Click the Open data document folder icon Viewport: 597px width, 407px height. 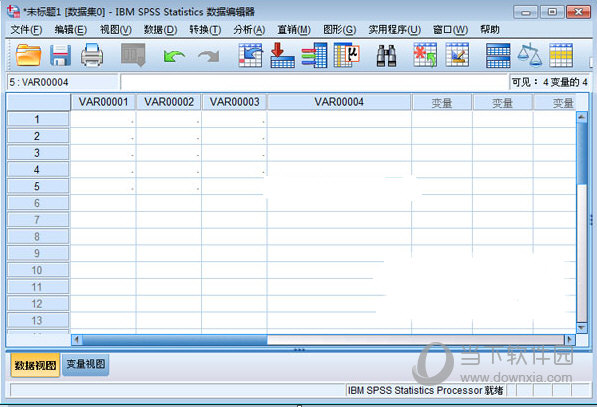point(28,55)
